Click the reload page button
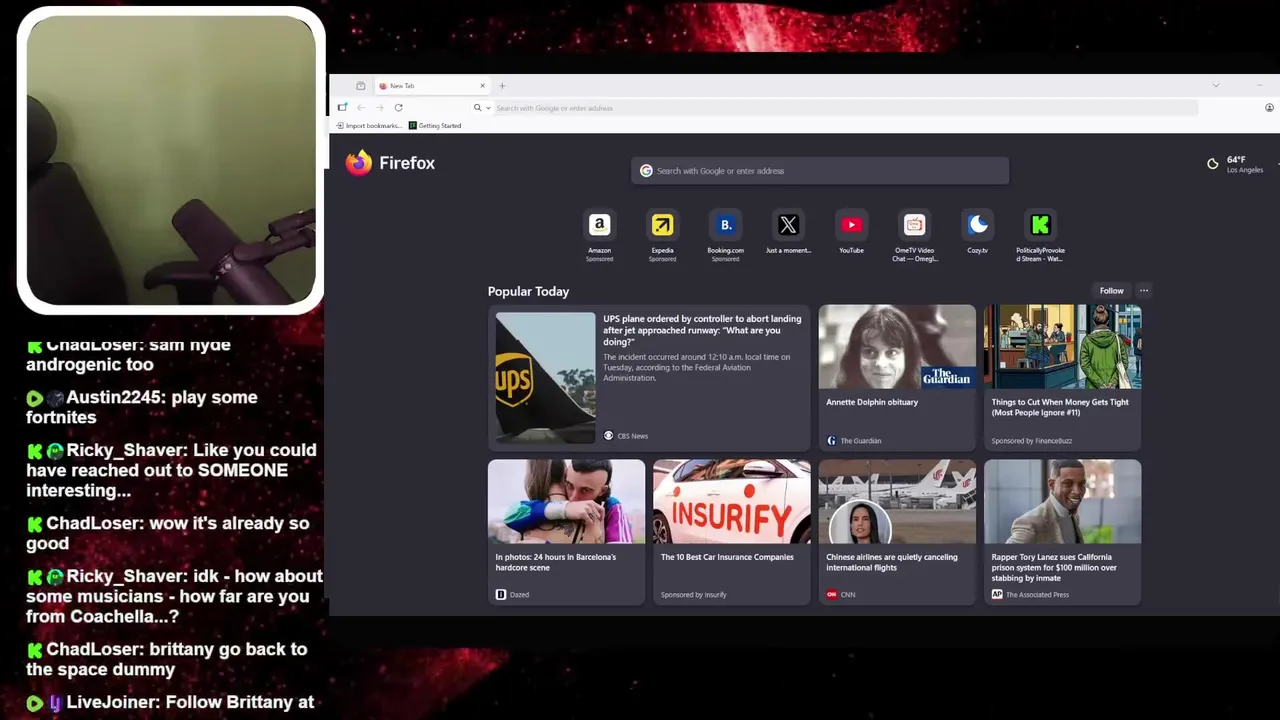 tap(398, 107)
